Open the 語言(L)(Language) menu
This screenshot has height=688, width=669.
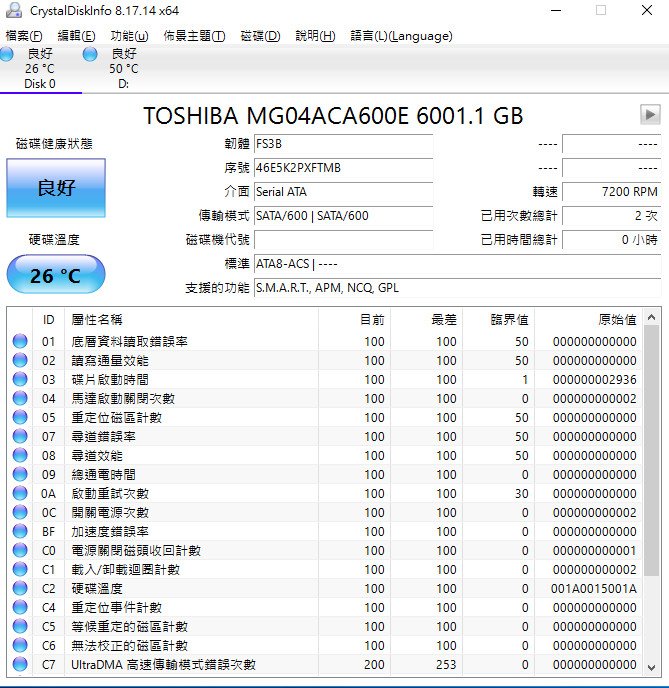click(401, 36)
